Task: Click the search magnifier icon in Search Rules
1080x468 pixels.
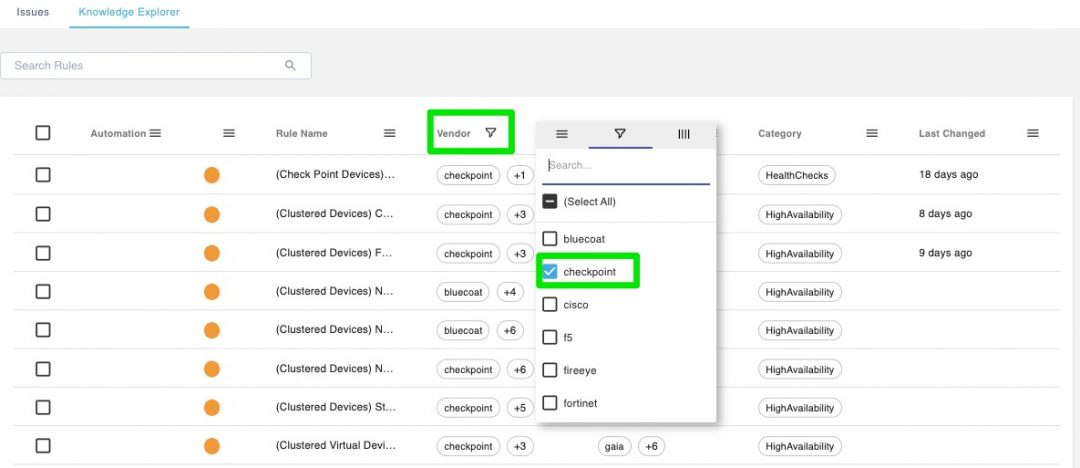Action: 291,66
